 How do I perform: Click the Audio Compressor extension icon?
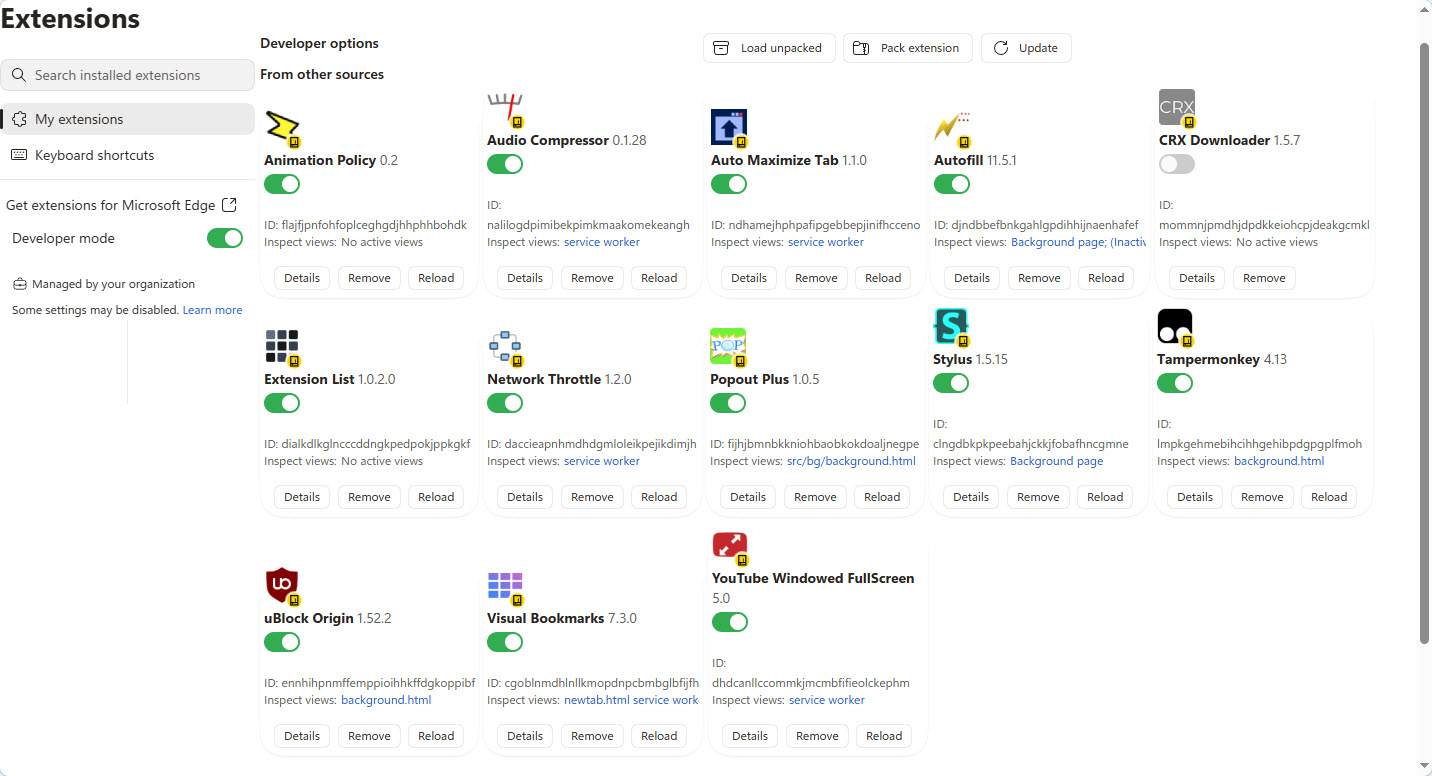point(505,110)
